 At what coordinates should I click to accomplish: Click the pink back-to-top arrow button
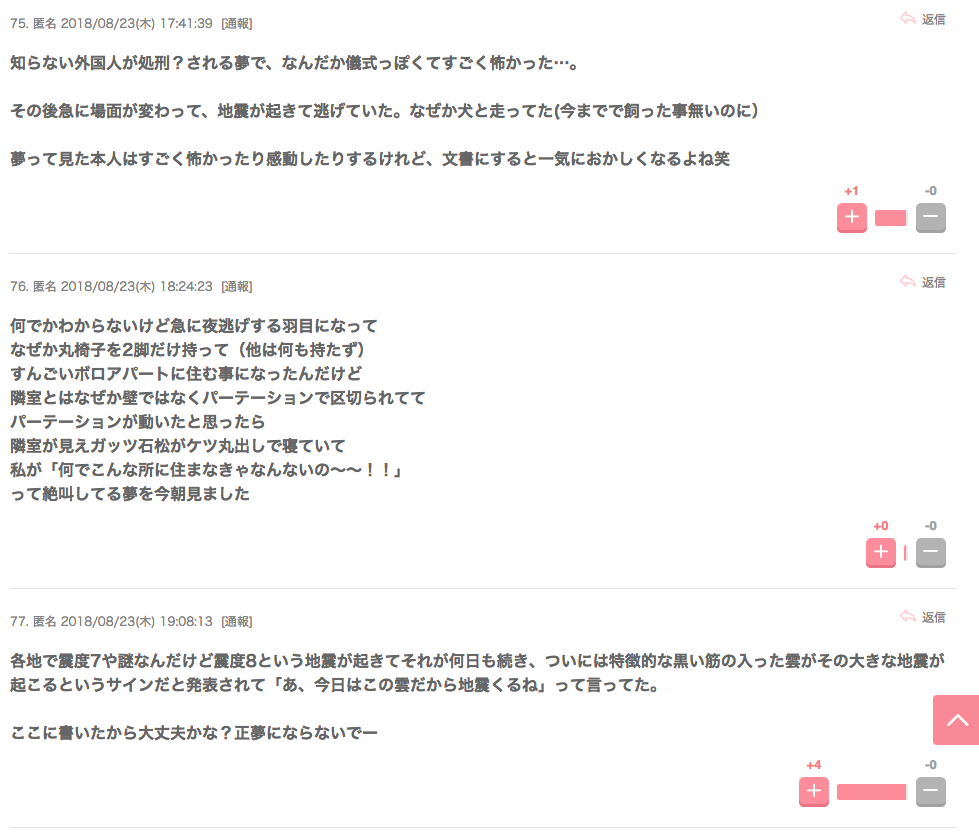(956, 720)
